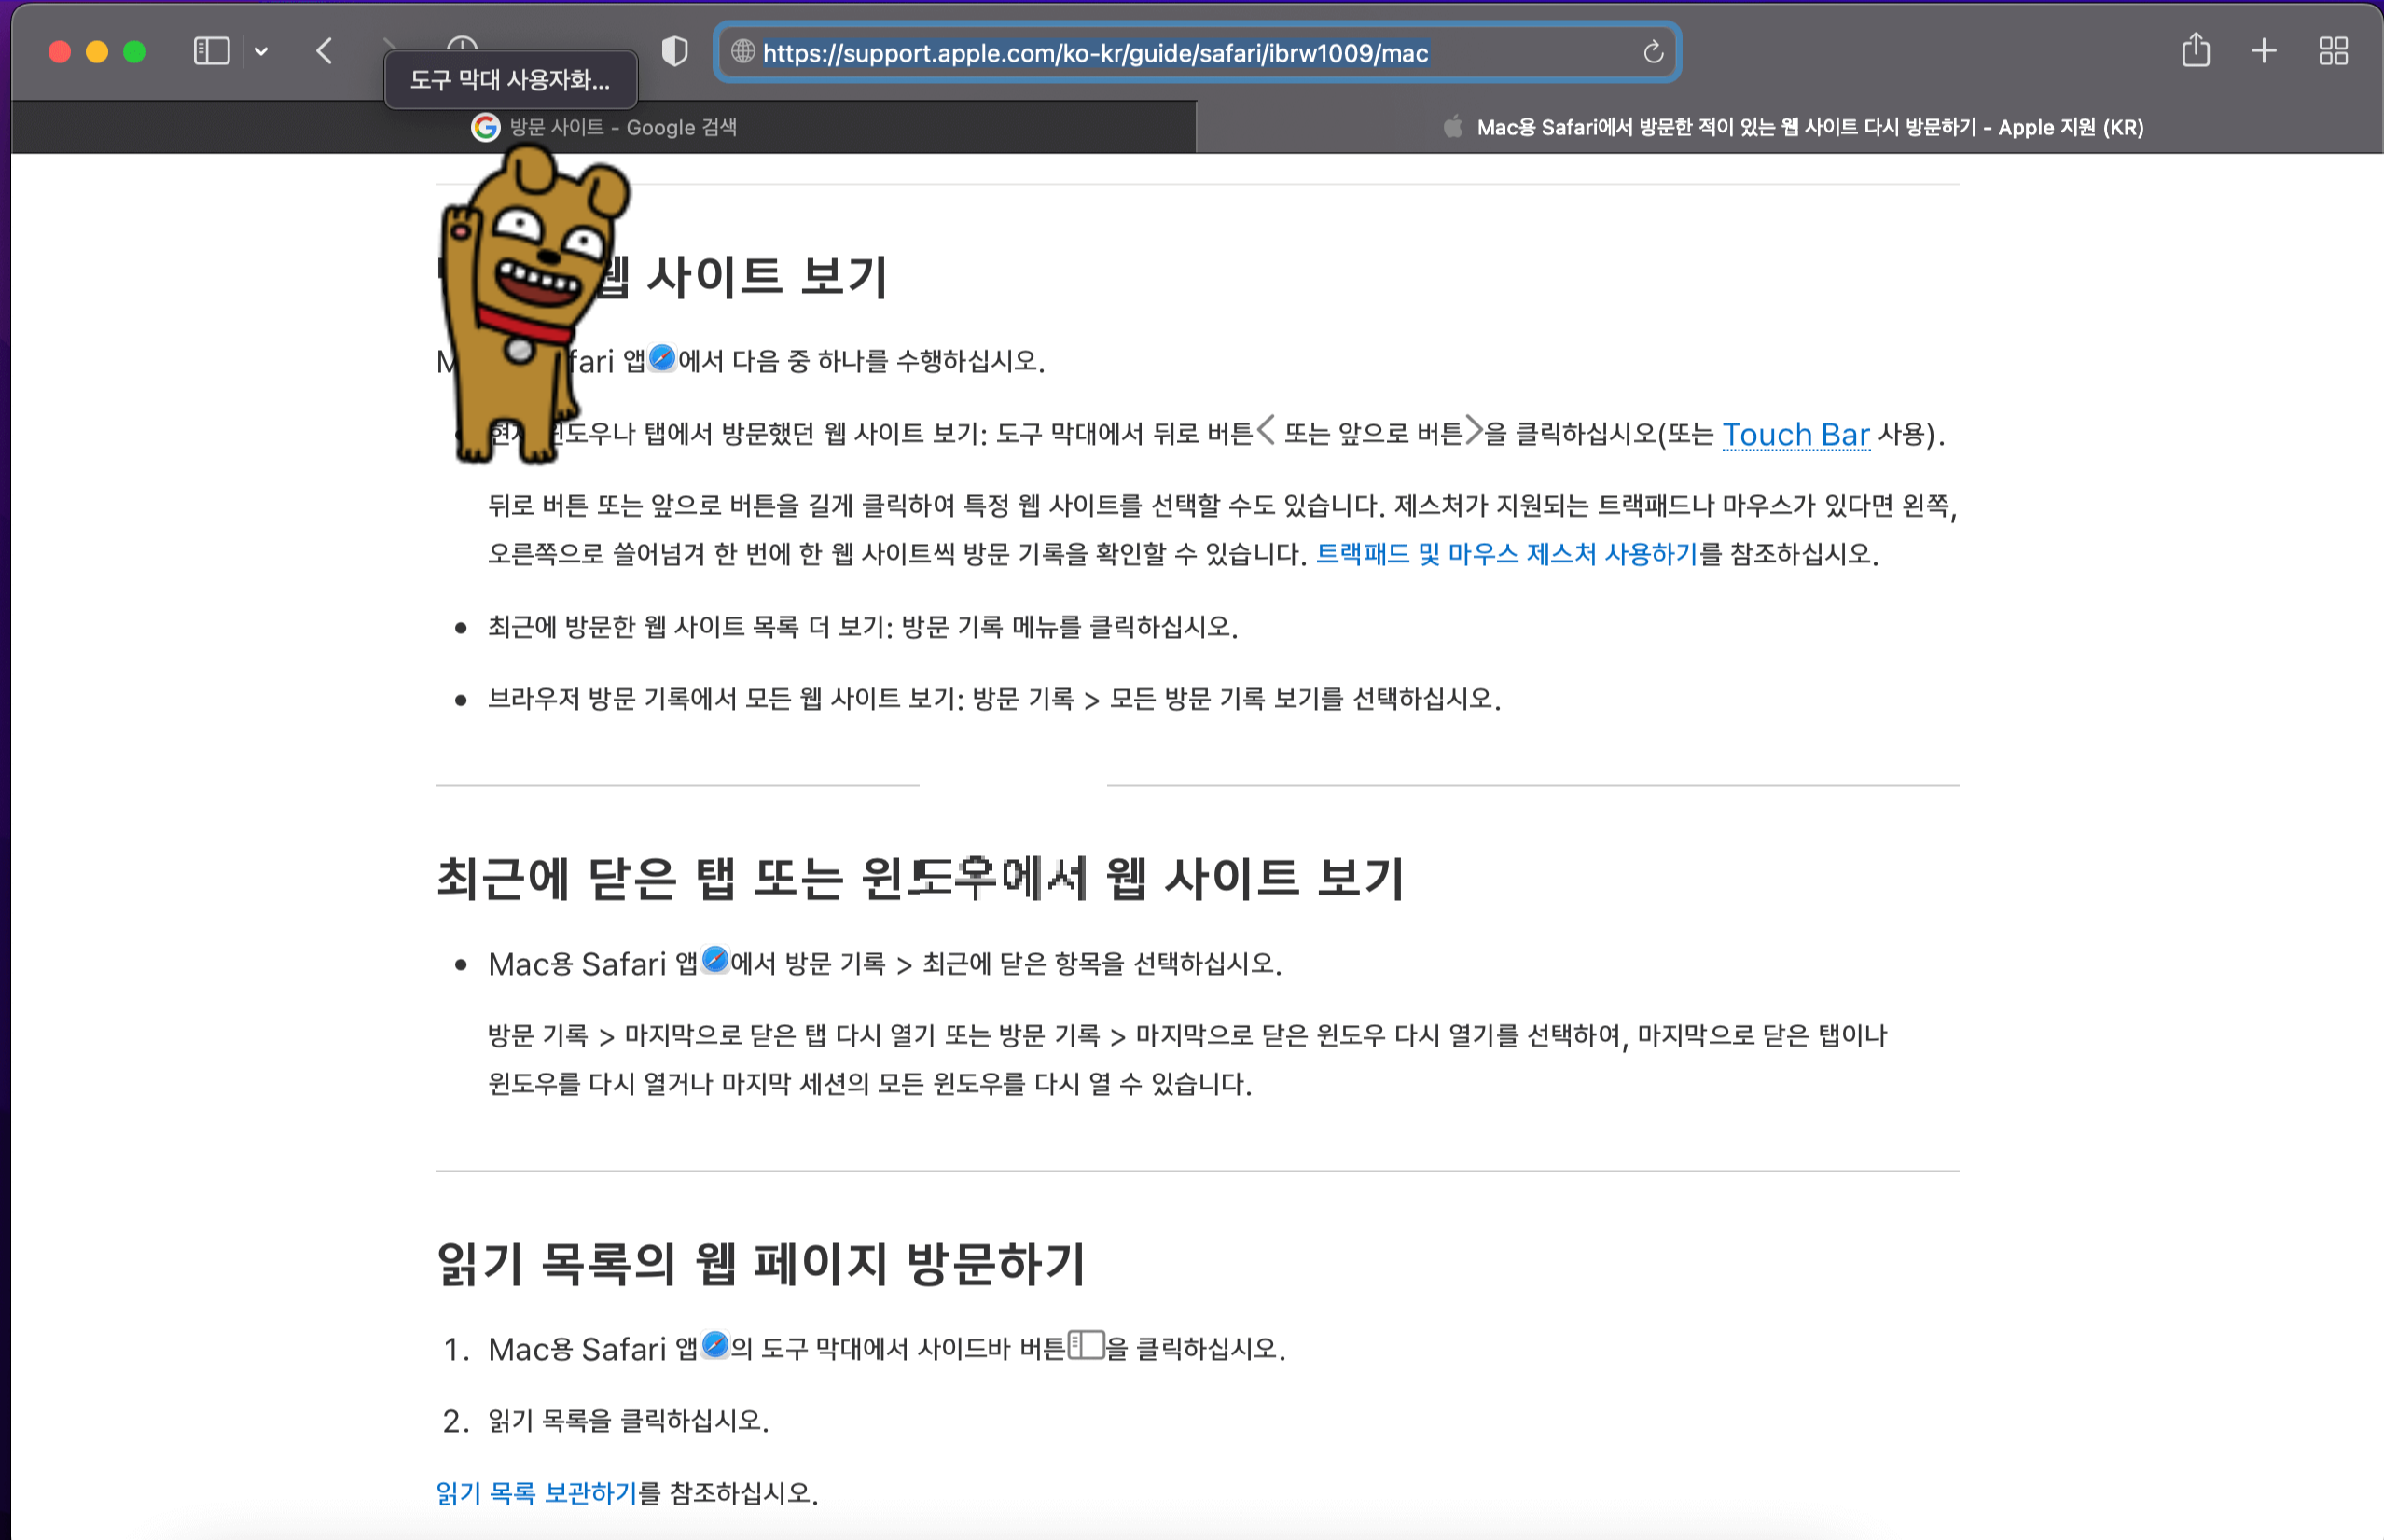This screenshot has width=2384, height=1540.
Task: Open the share sheet icon
Action: pyautogui.click(x=2195, y=50)
